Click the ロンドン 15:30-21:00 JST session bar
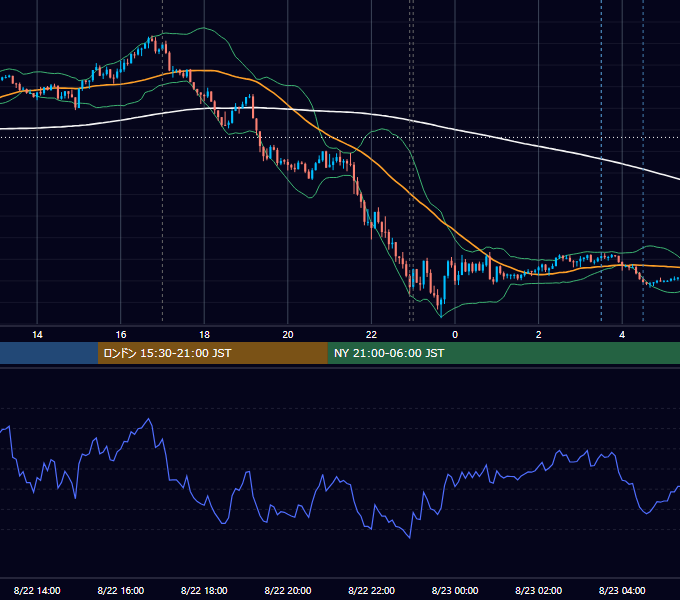 click(x=212, y=353)
